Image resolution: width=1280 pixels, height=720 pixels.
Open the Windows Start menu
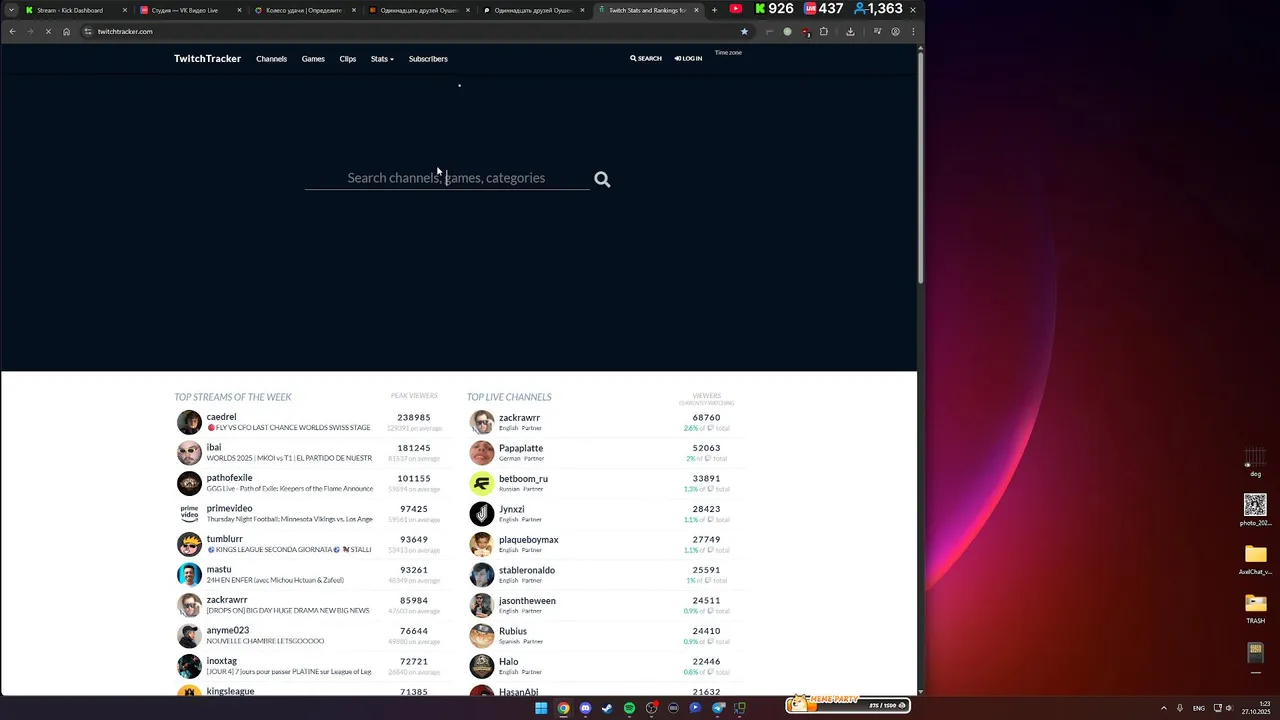coord(541,708)
